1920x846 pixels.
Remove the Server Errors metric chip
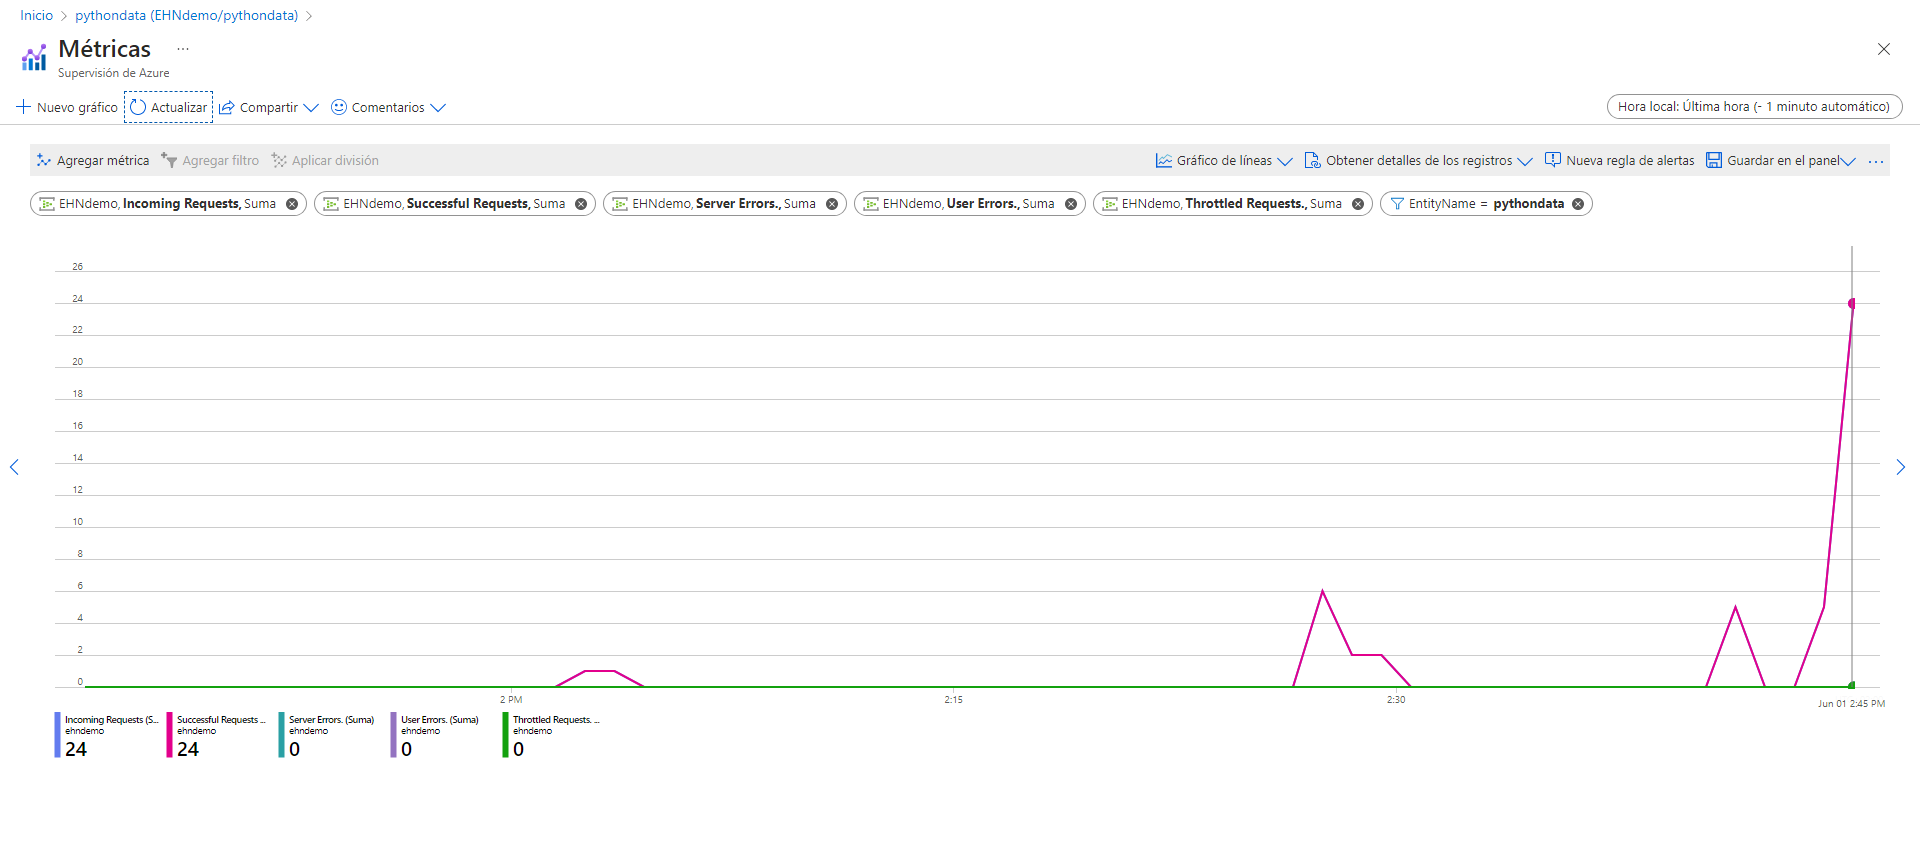tap(832, 204)
